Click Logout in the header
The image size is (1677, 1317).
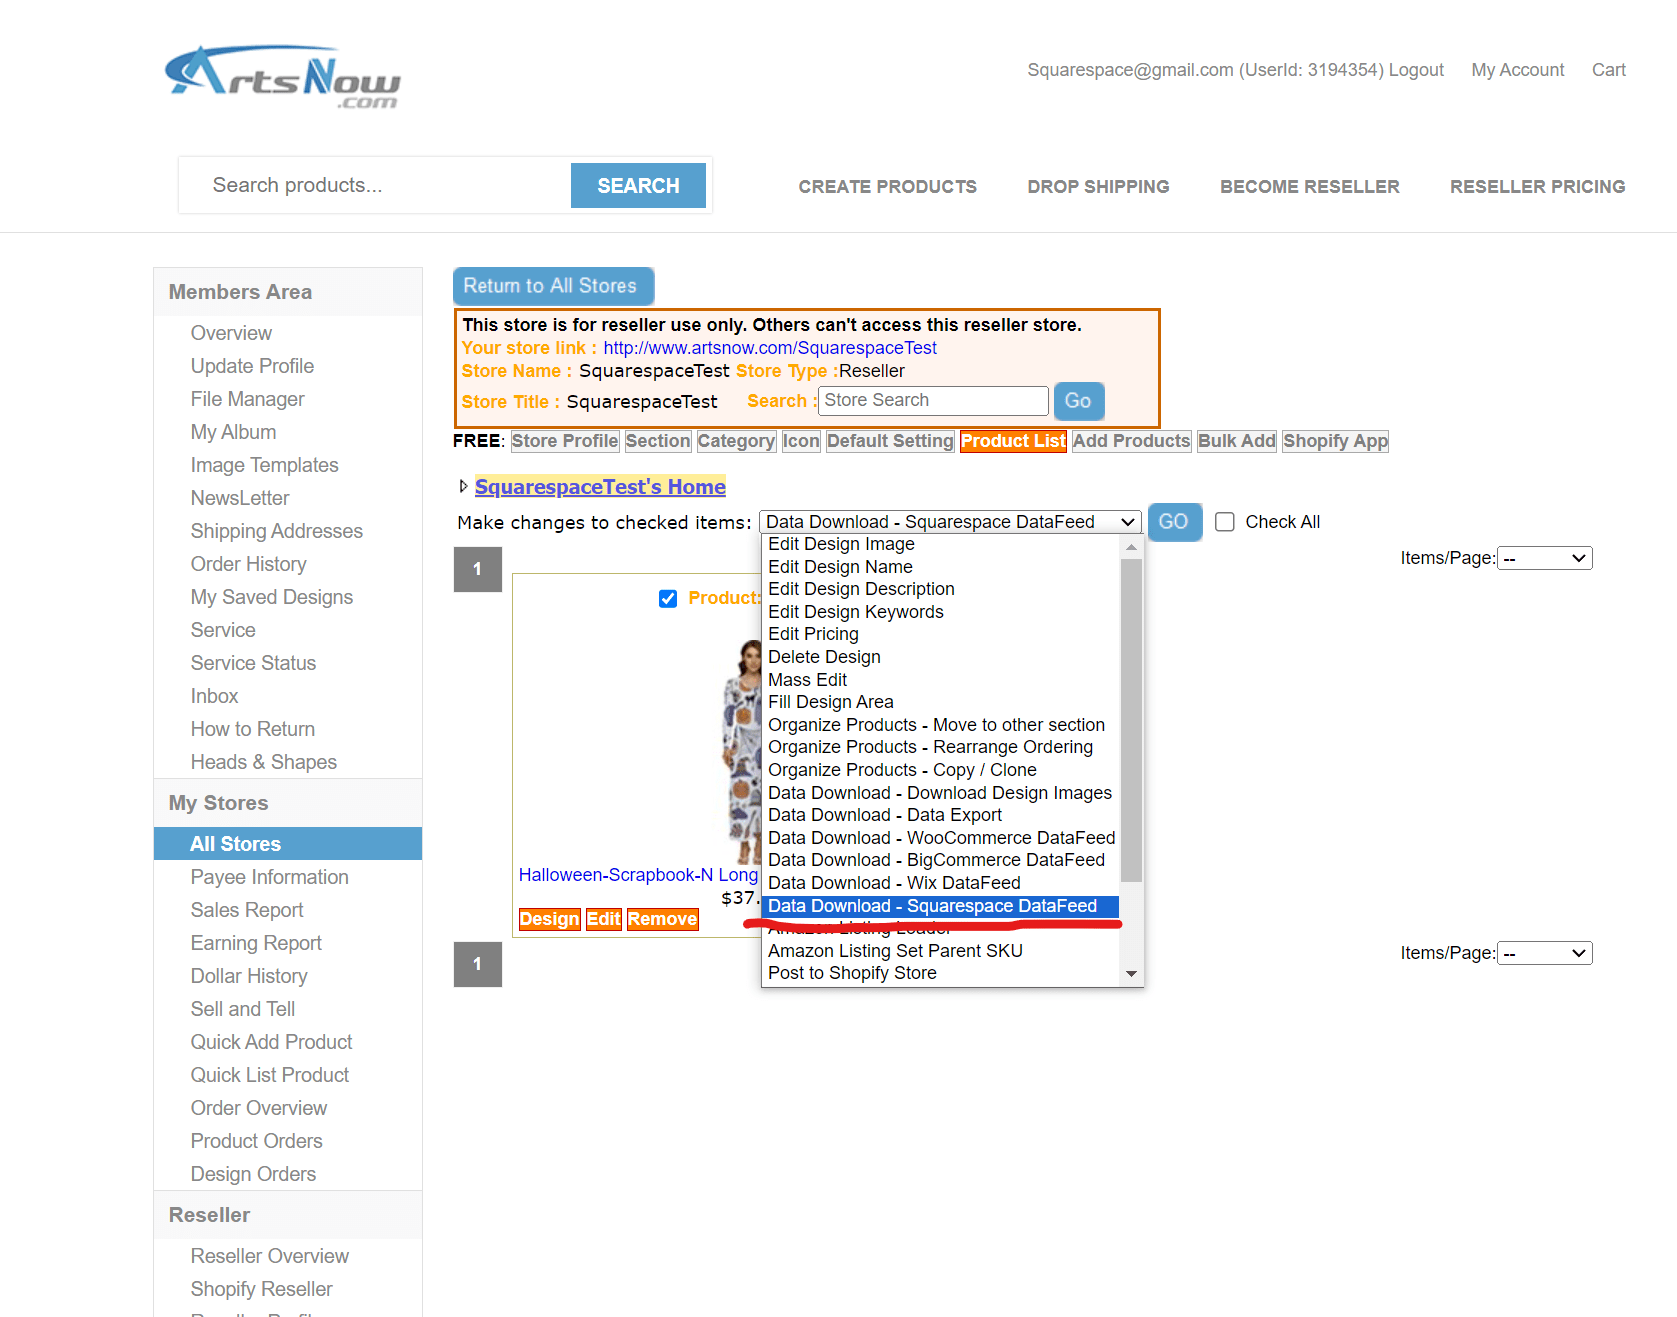pyautogui.click(x=1416, y=70)
